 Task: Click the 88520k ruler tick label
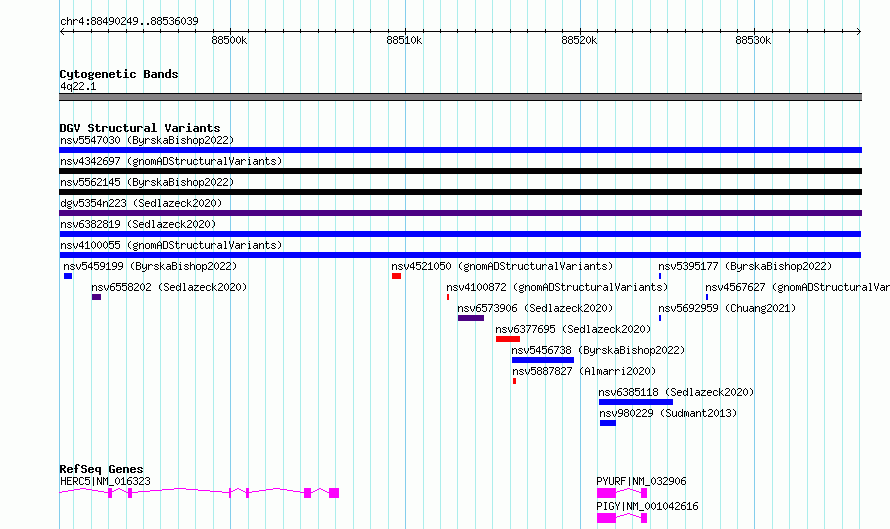tap(579, 40)
